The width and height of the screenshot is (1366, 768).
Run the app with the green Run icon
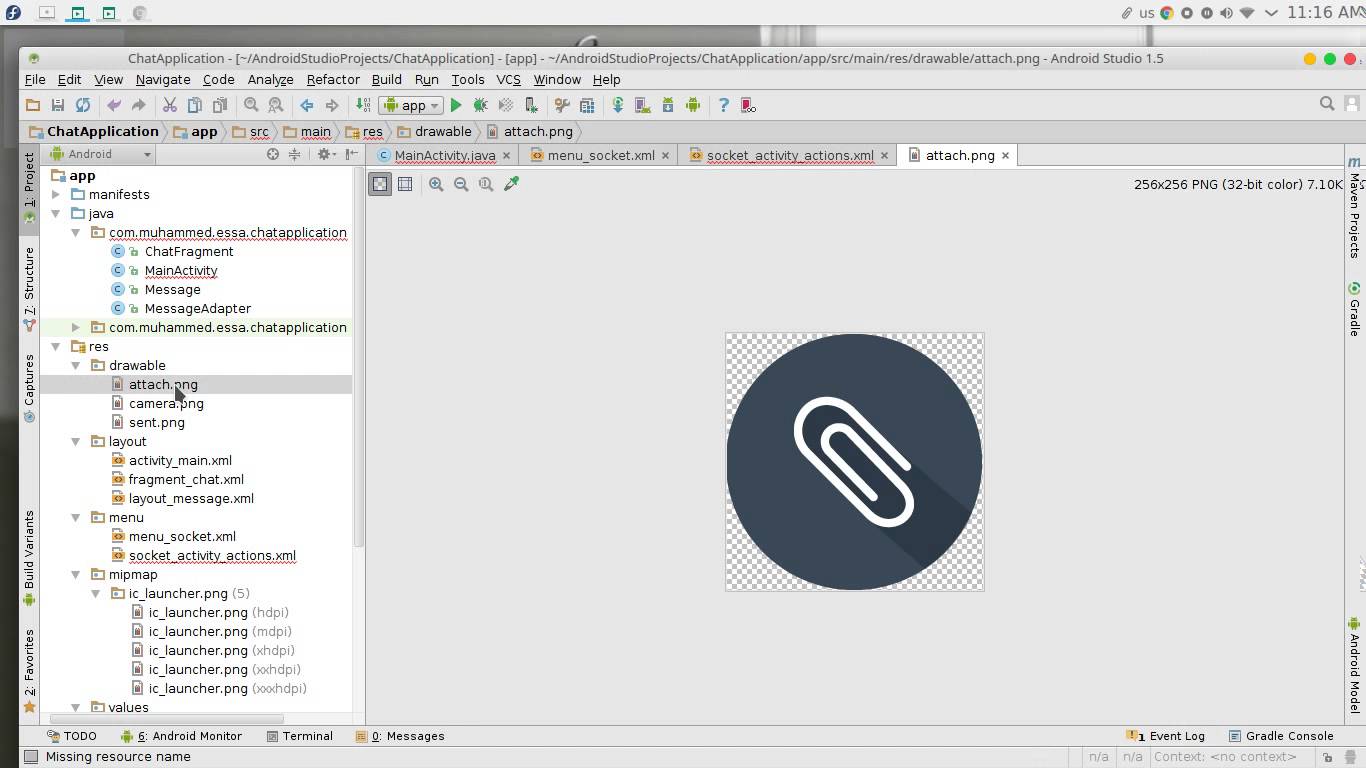[x=455, y=104]
